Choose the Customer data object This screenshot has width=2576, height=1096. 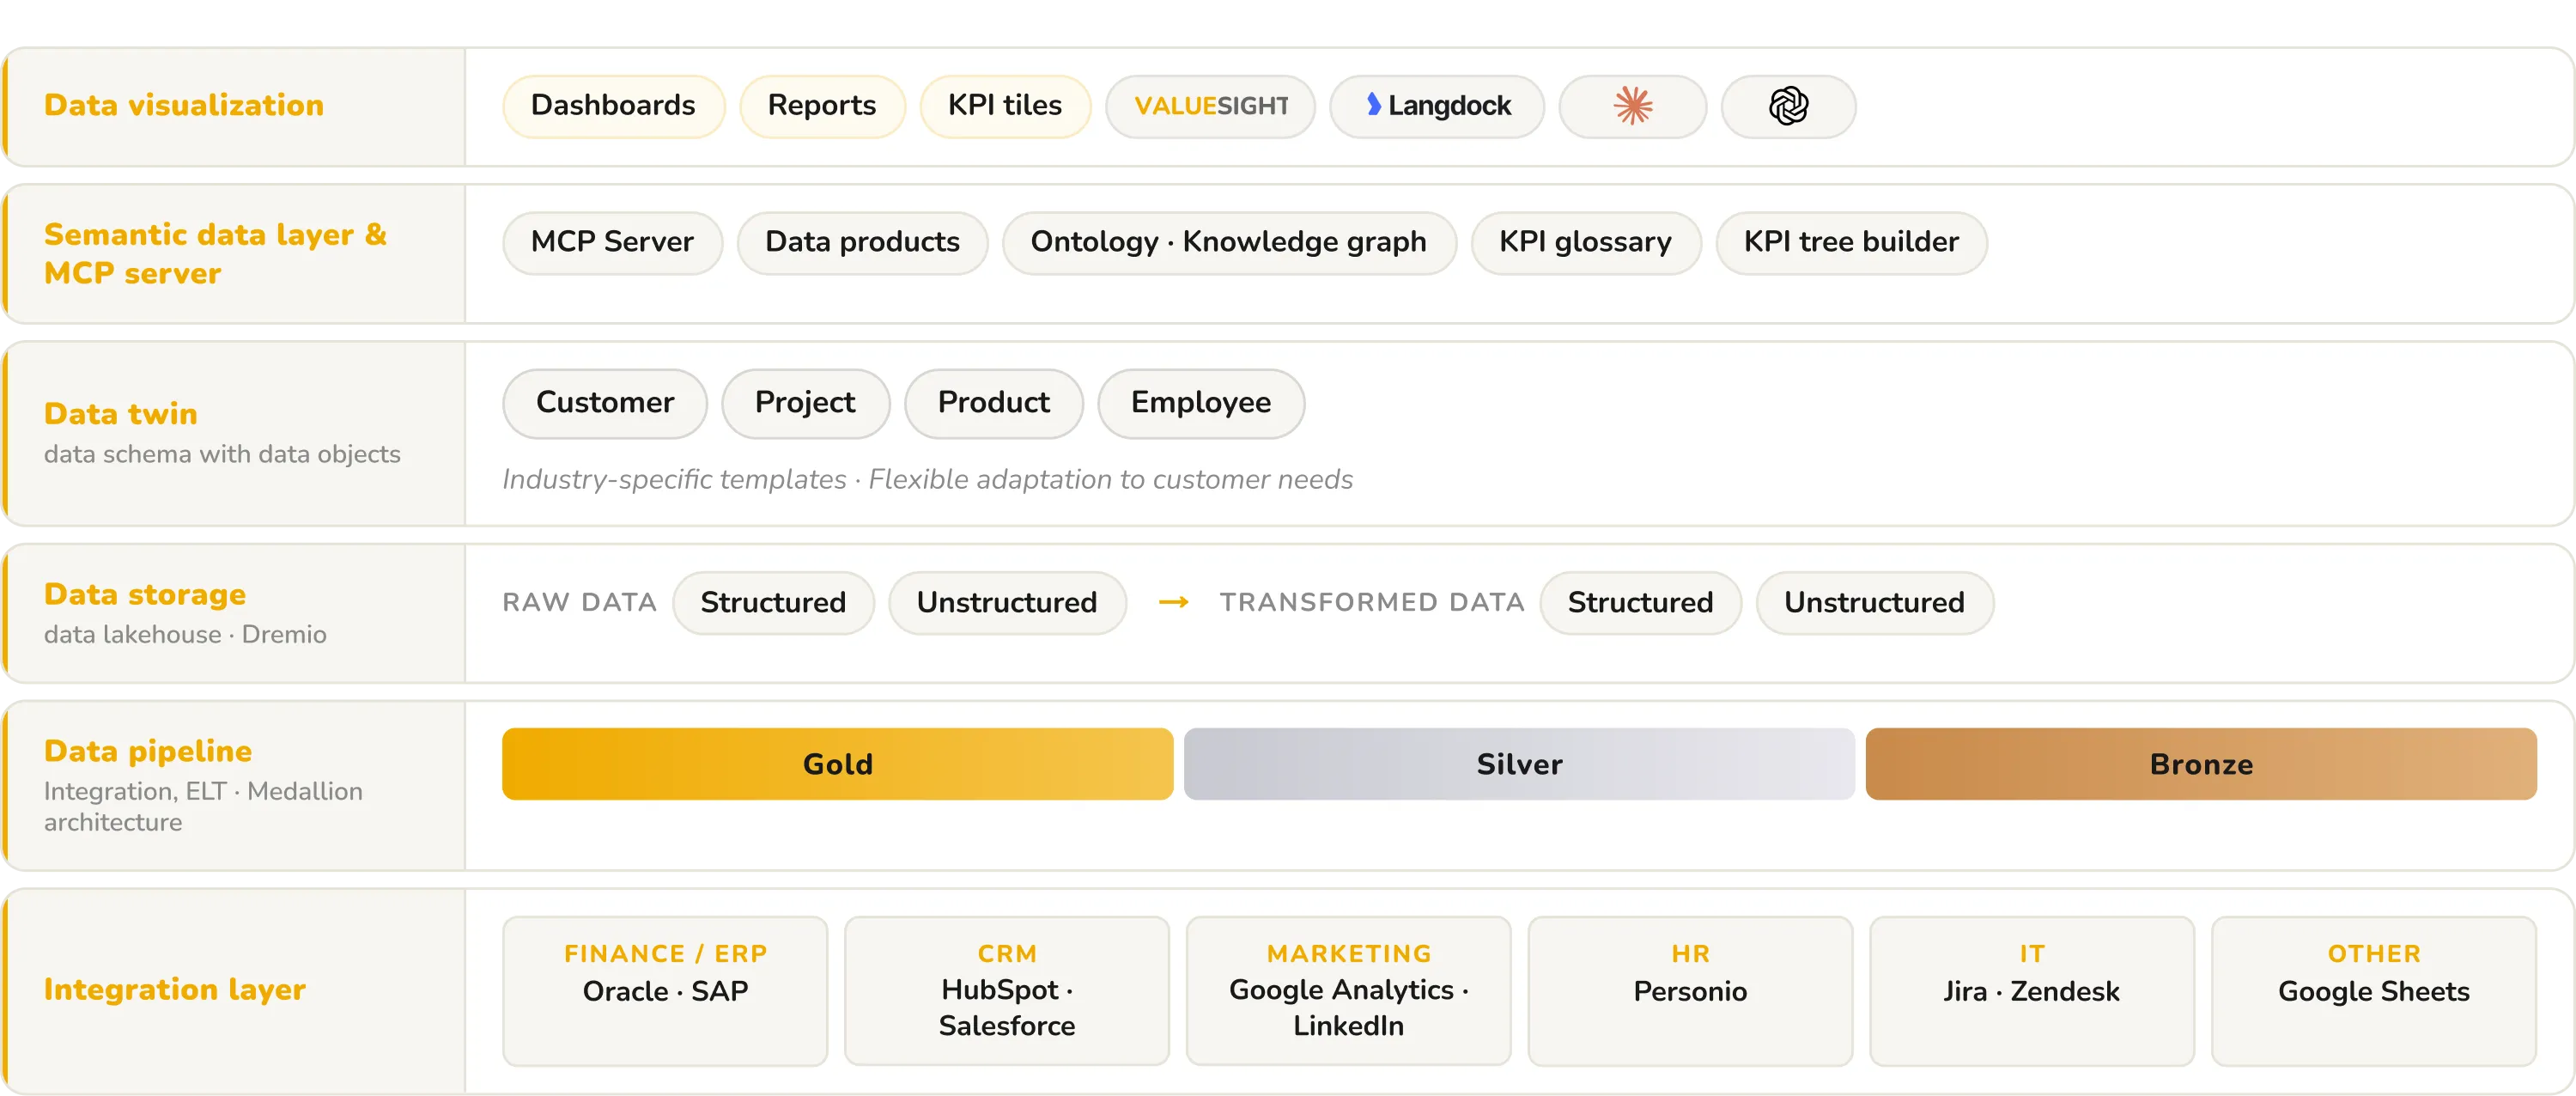coord(605,403)
